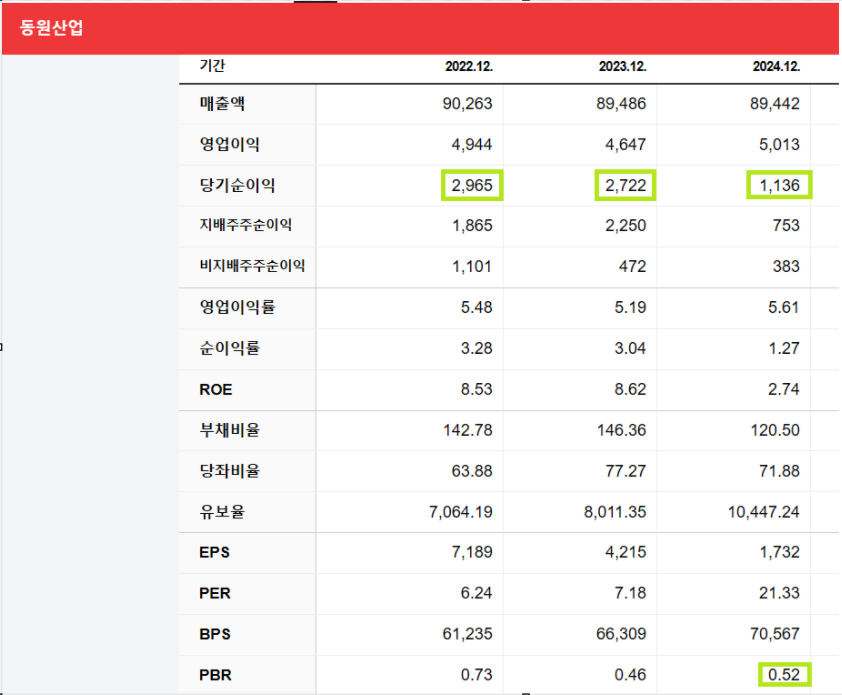
Task: Click the 지배주주순이익 value 1,865
Action: tap(472, 225)
